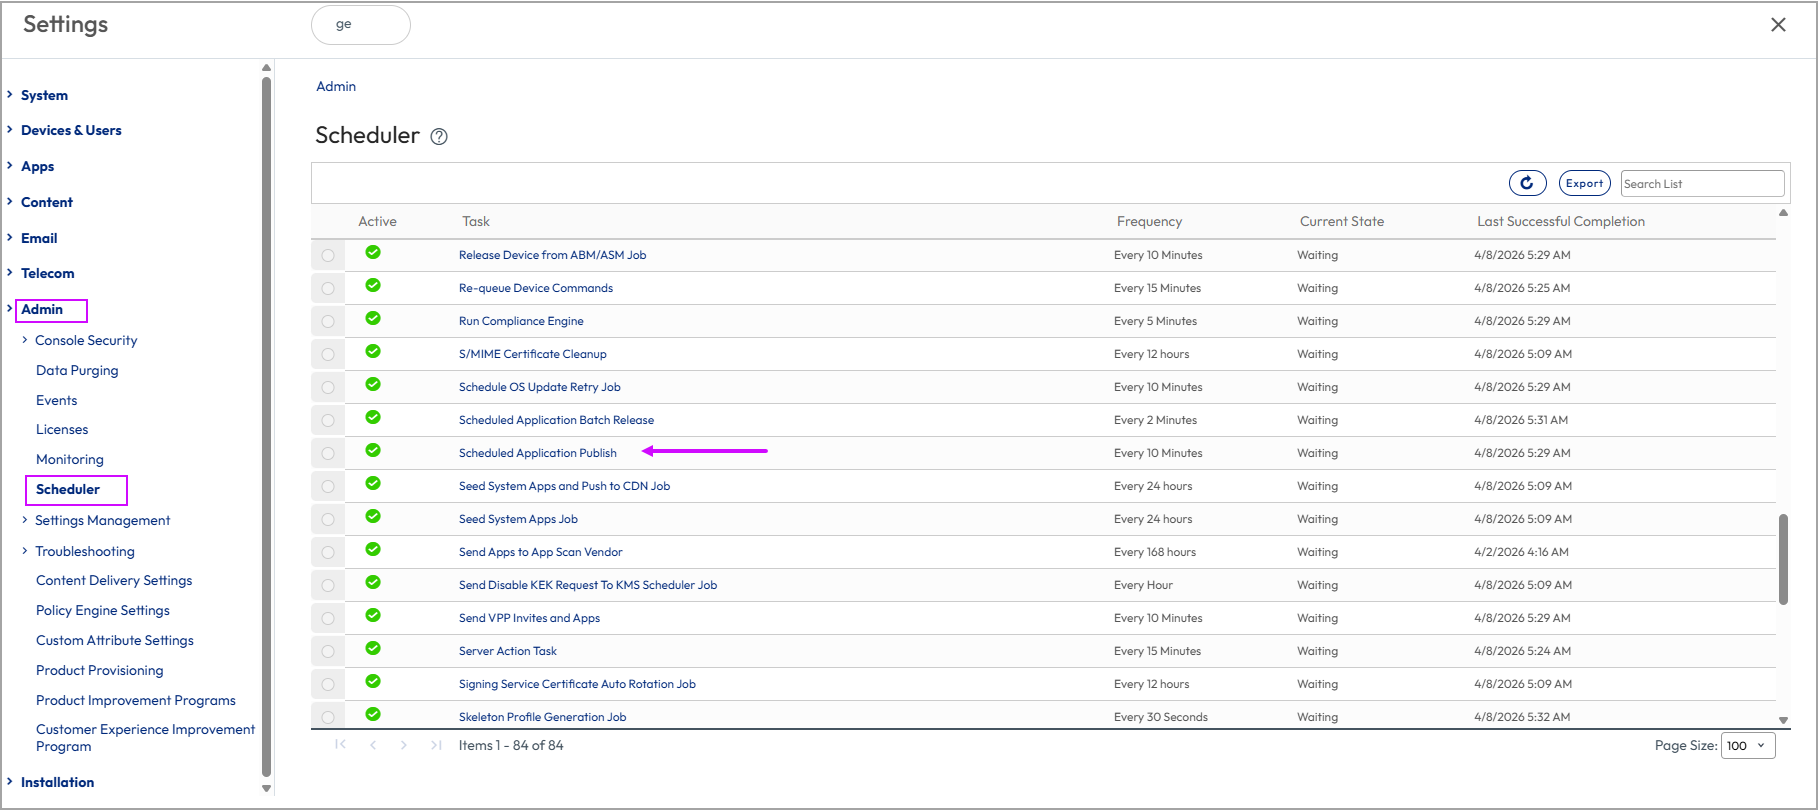Click the sidebar scroll down arrow
The width and height of the screenshot is (1818, 810).
[266, 788]
